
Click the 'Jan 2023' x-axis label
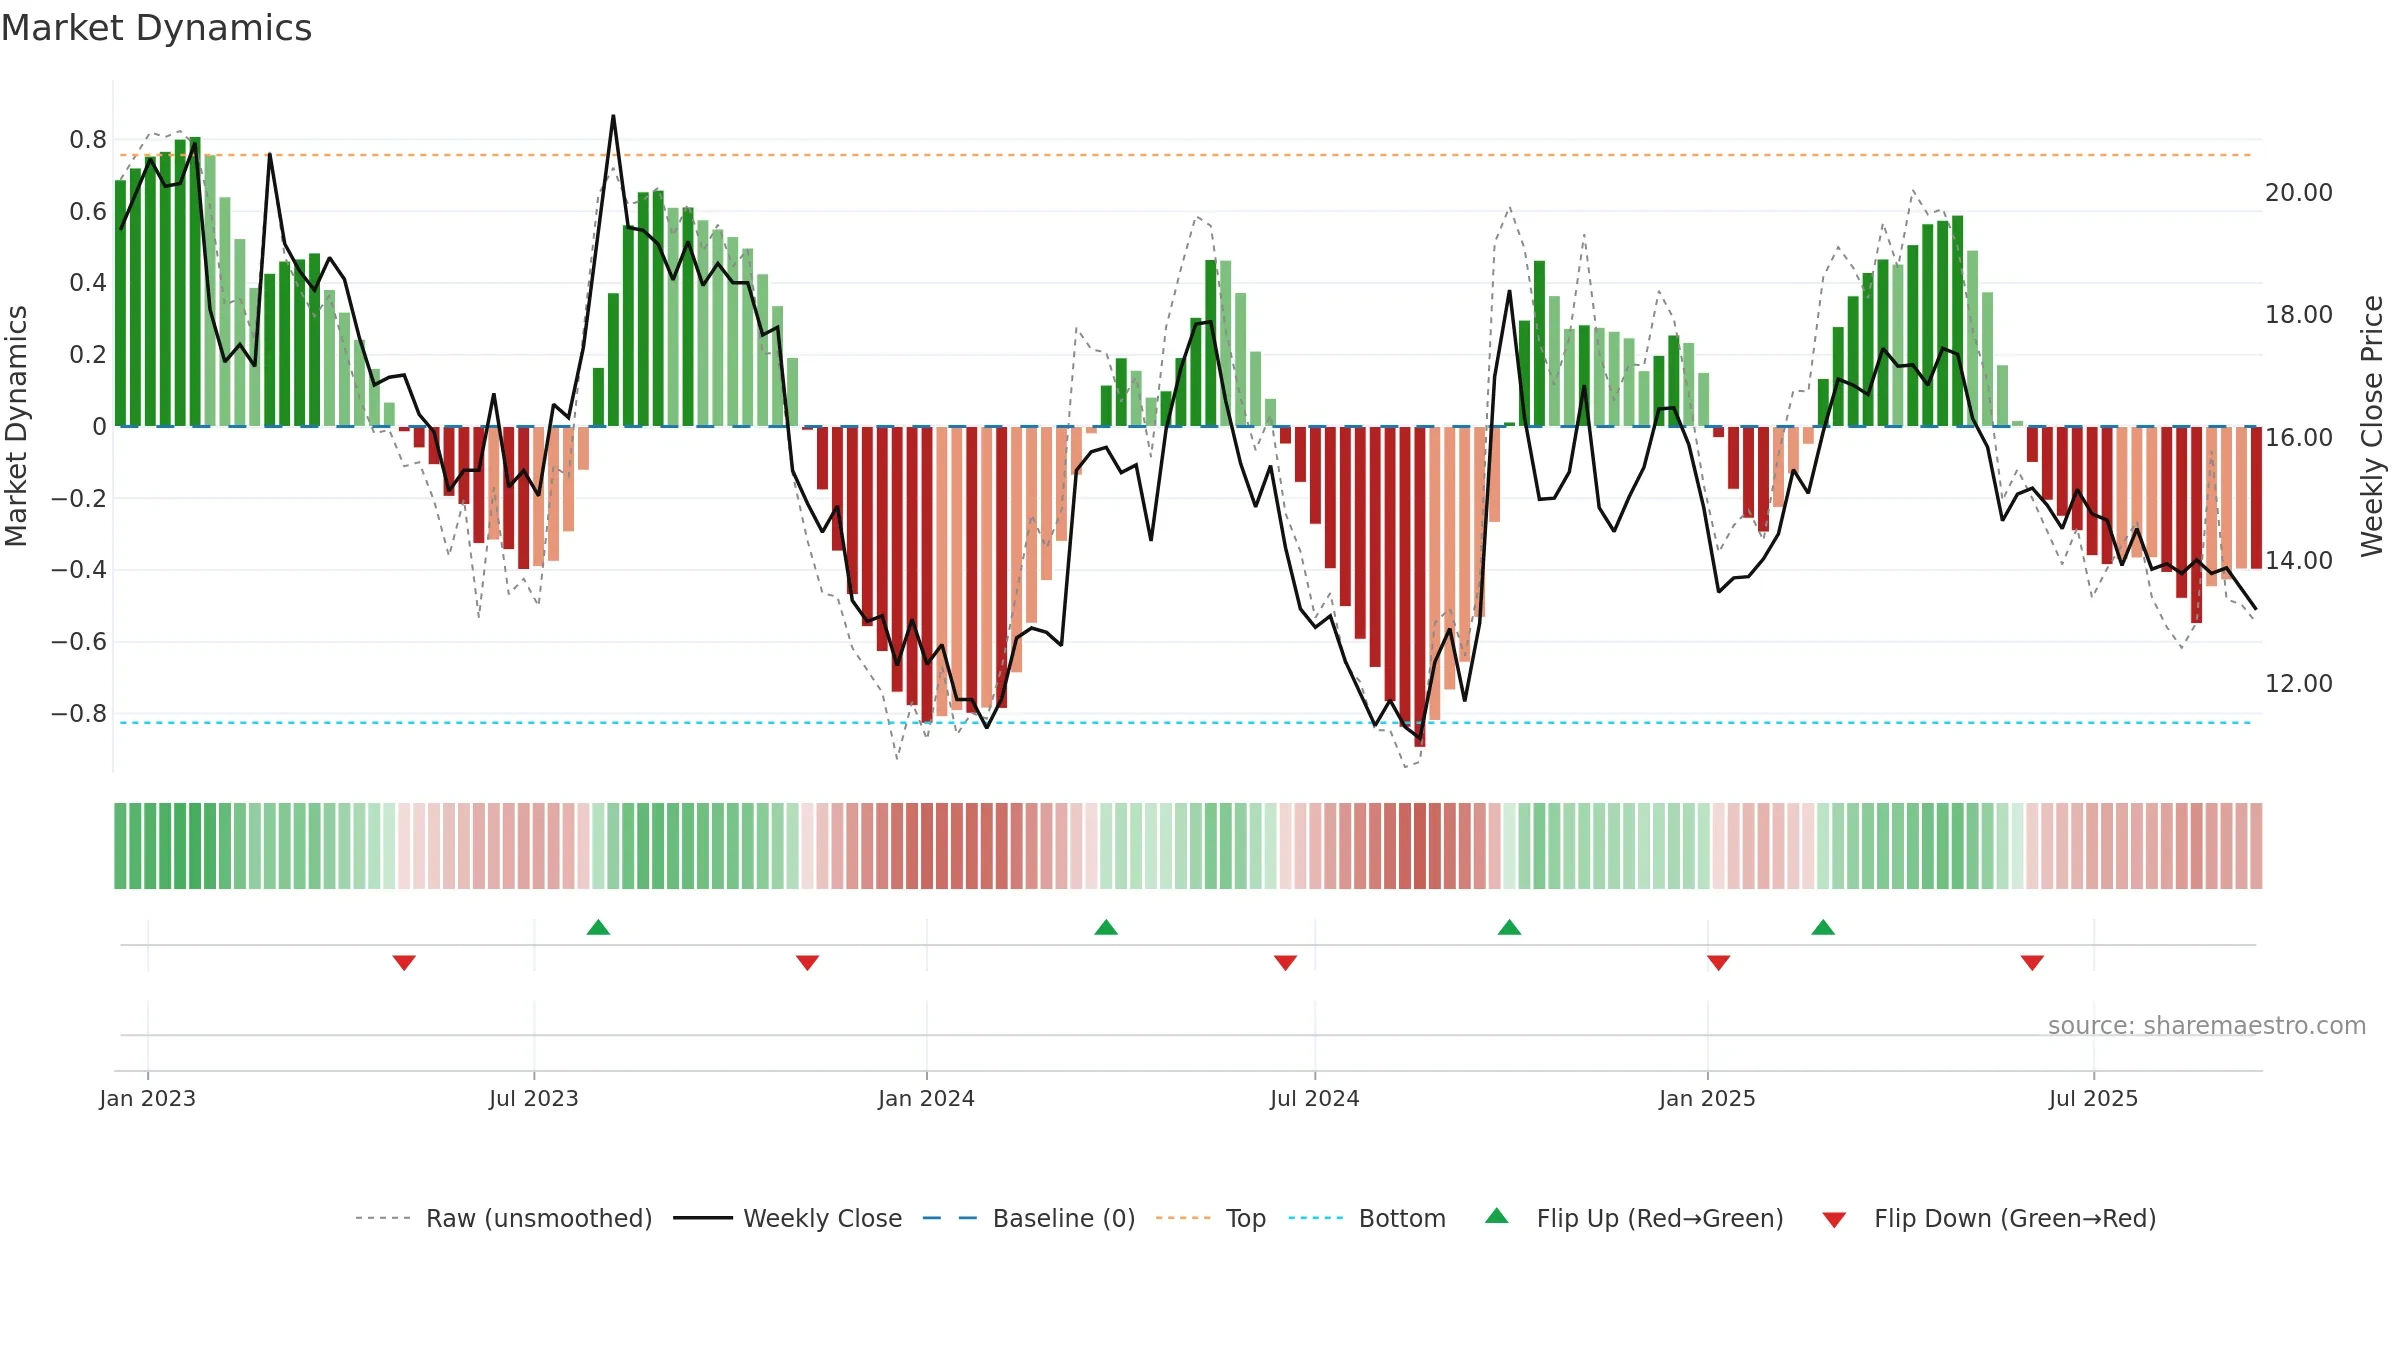click(x=148, y=1098)
